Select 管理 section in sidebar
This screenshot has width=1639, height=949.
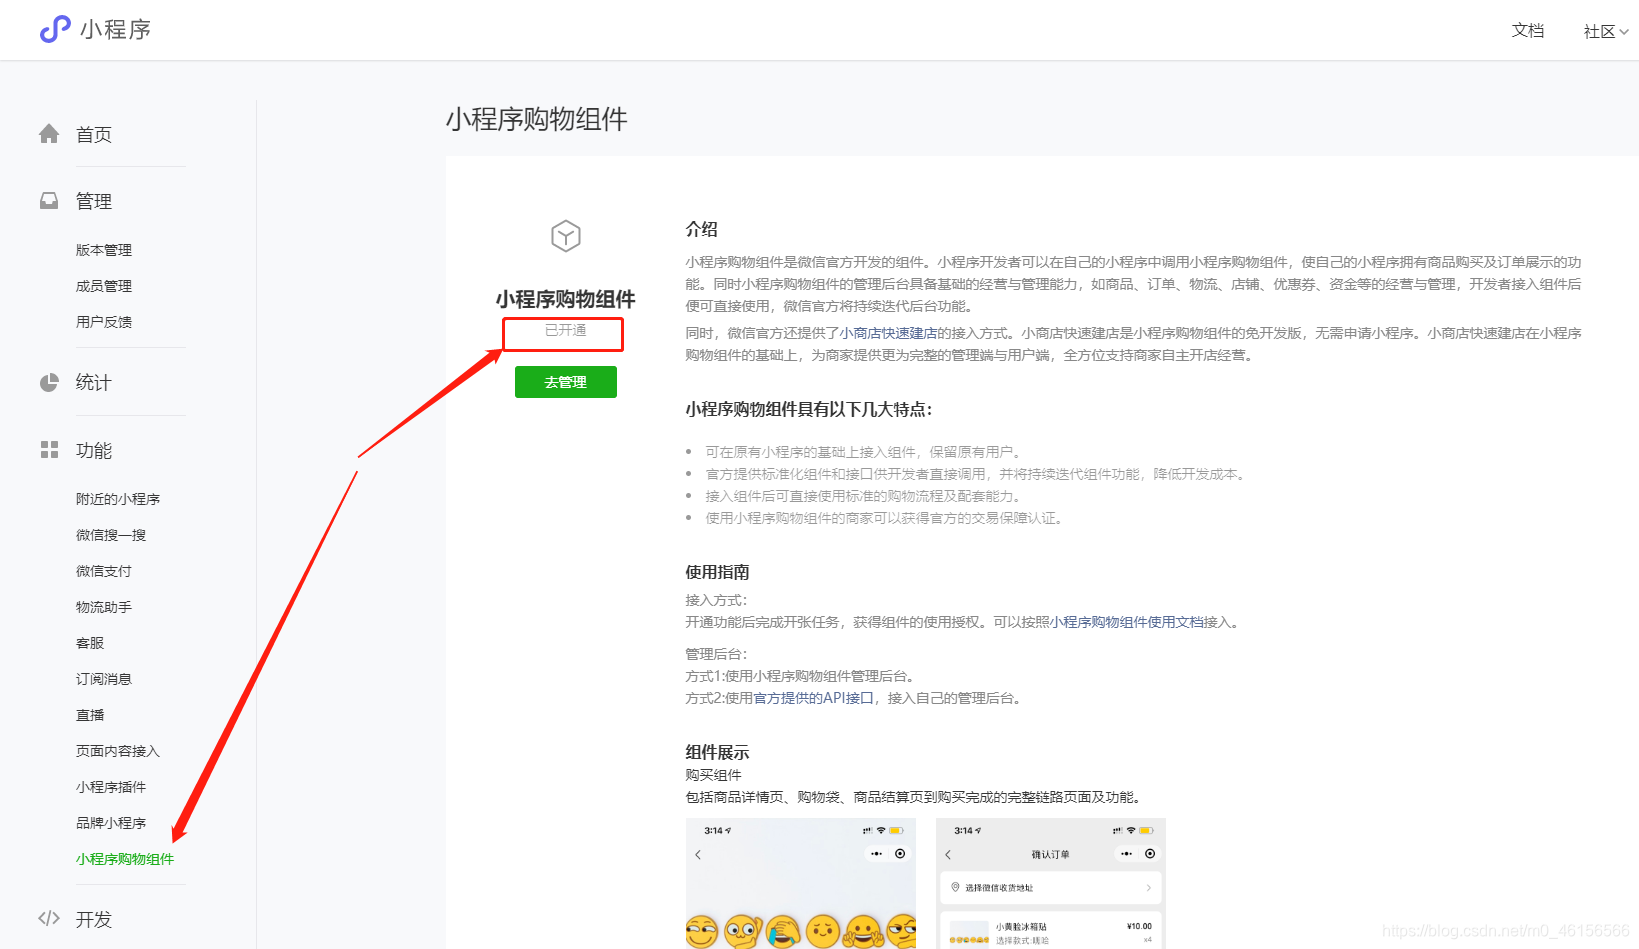point(94,201)
